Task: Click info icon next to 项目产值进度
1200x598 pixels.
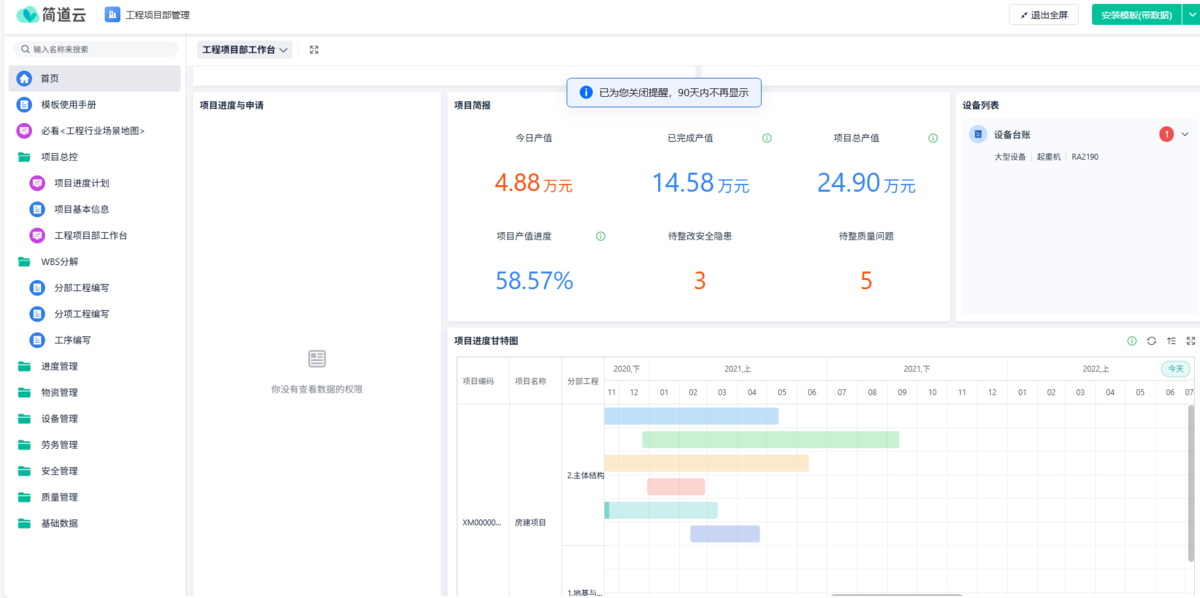Action: (x=601, y=236)
